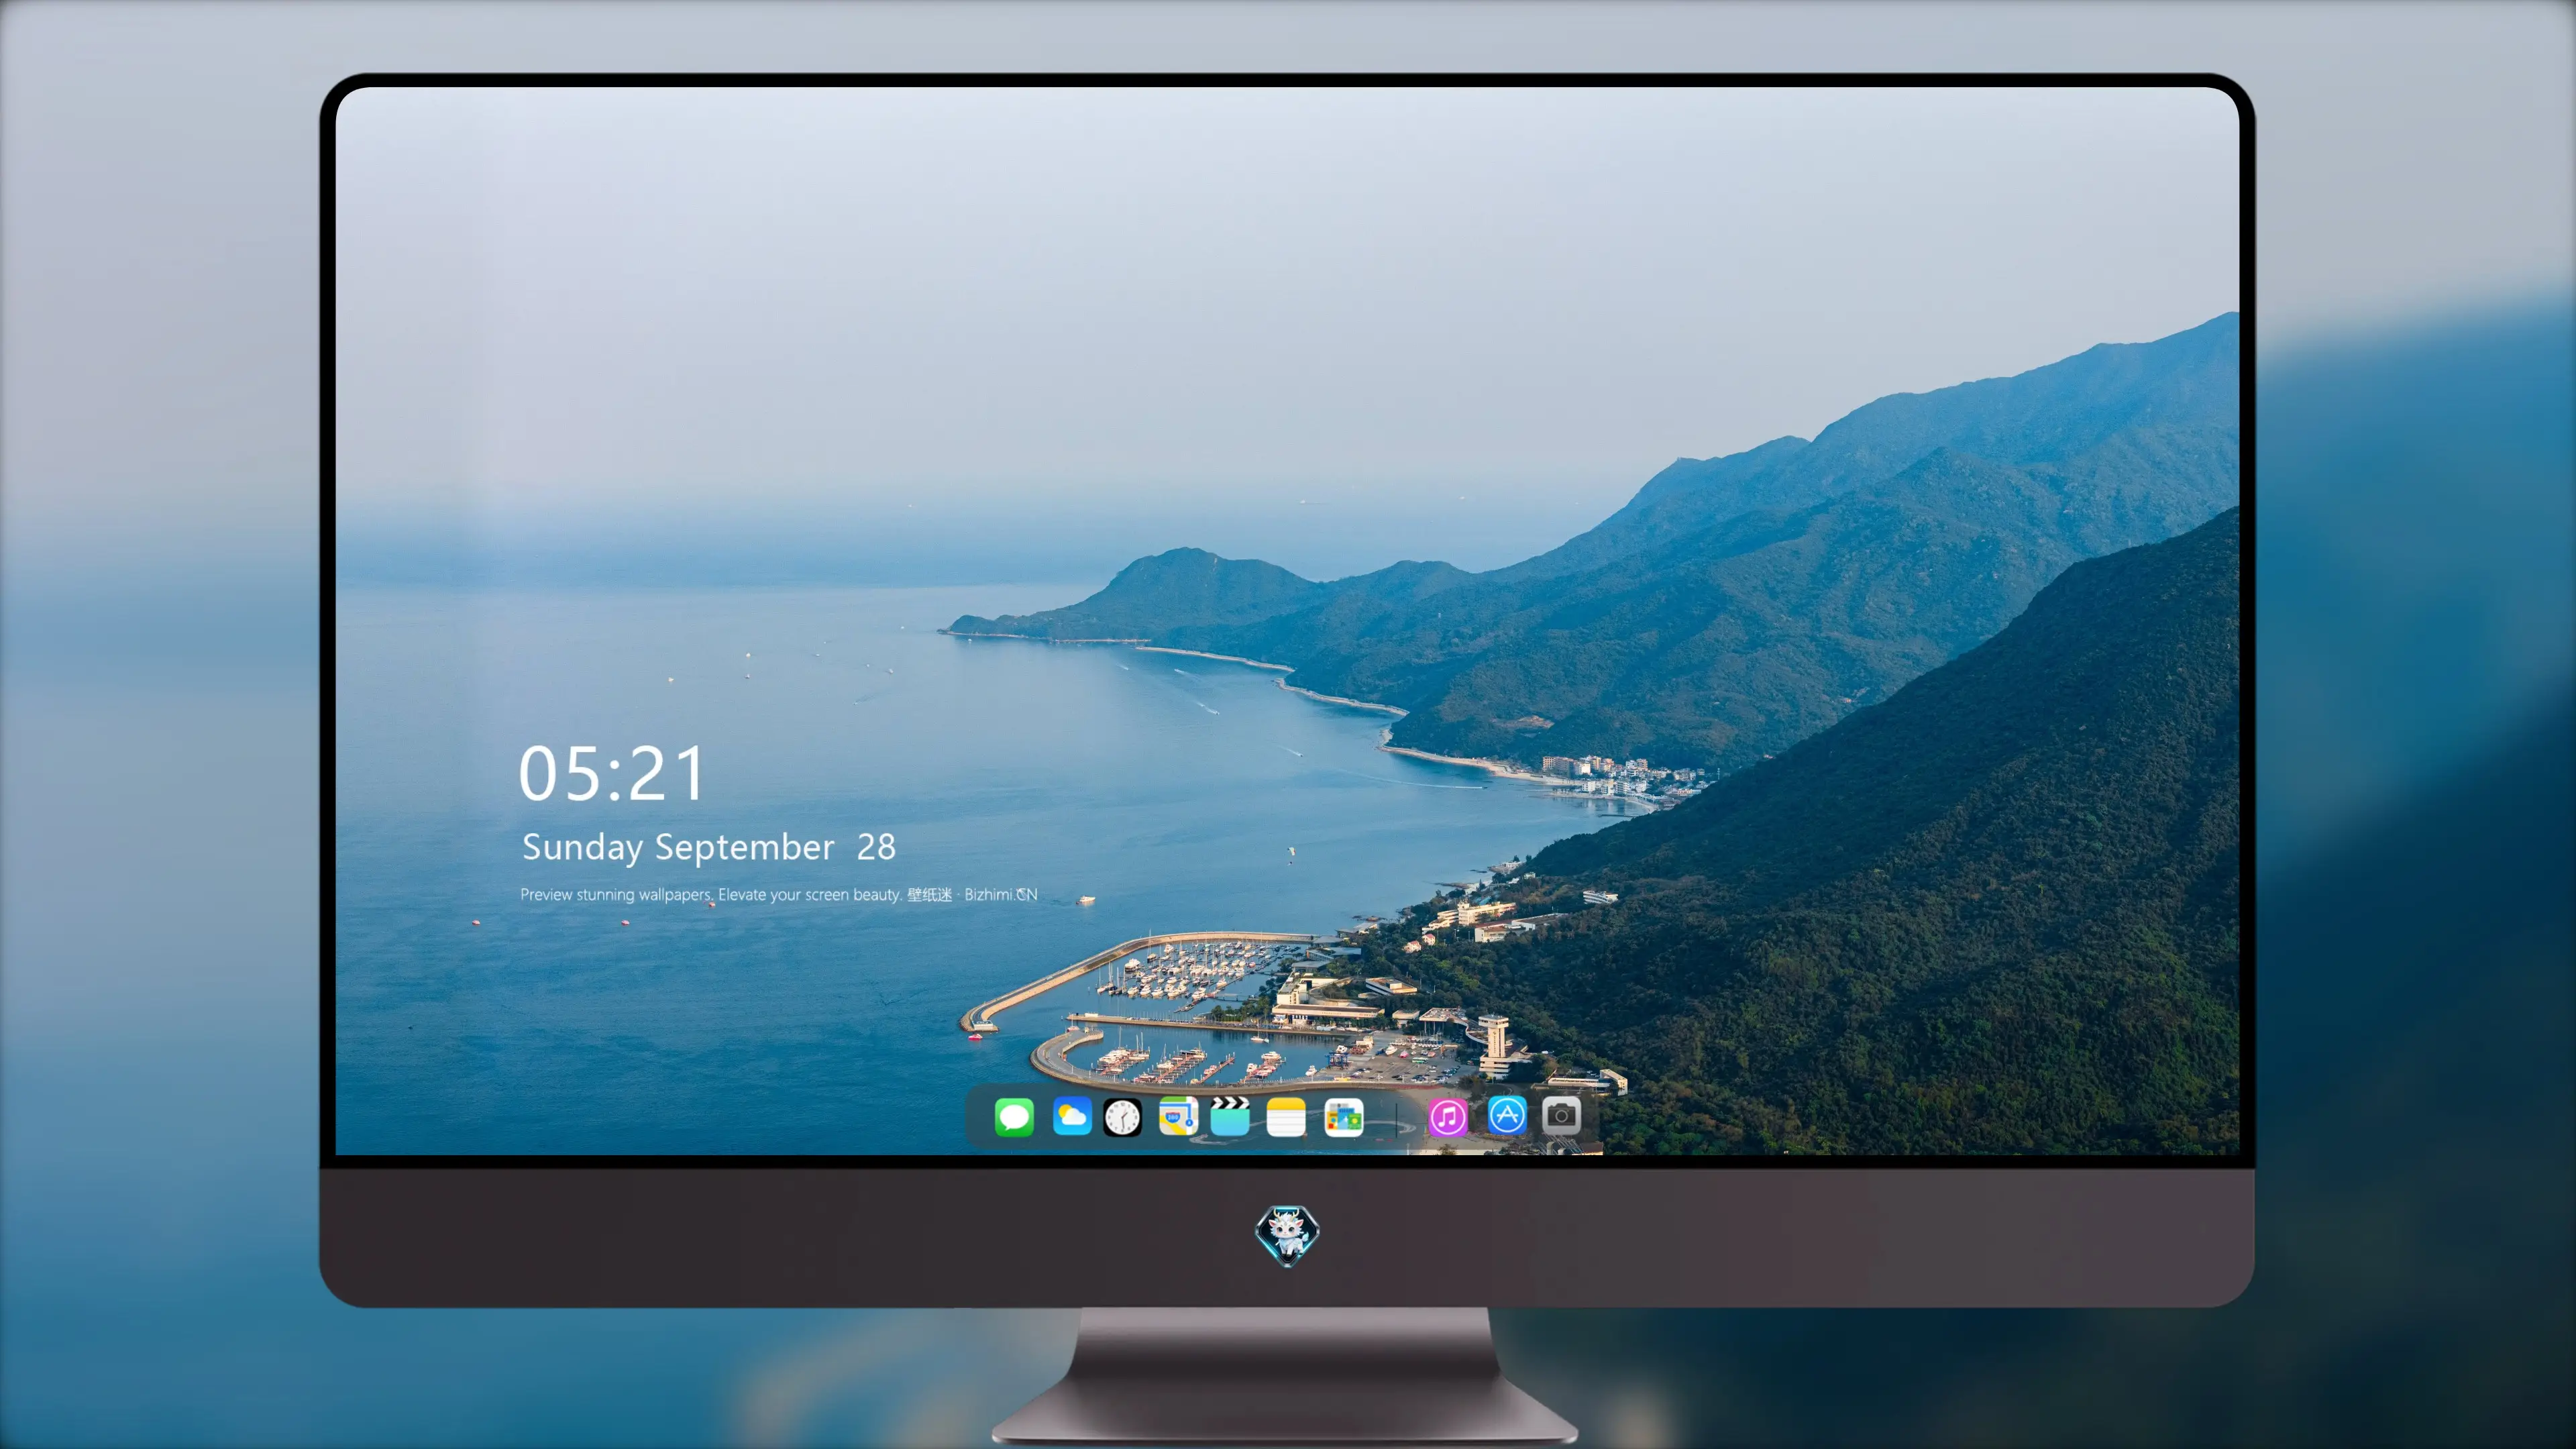Image resolution: width=2576 pixels, height=1449 pixels.
Task: Open the Newsstand-style collage app icon
Action: pos(1343,1117)
